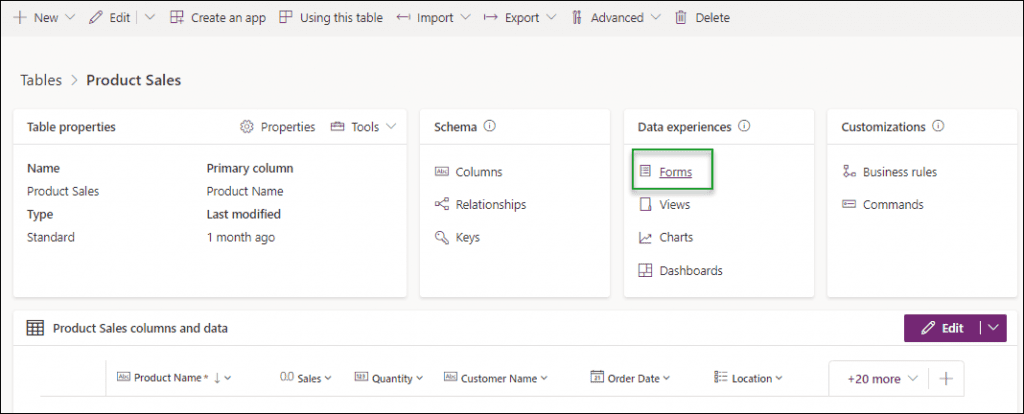Viewport: 1024px width, 414px height.
Task: Select the 'Product Sales' breadcrumb text
Action: (134, 80)
